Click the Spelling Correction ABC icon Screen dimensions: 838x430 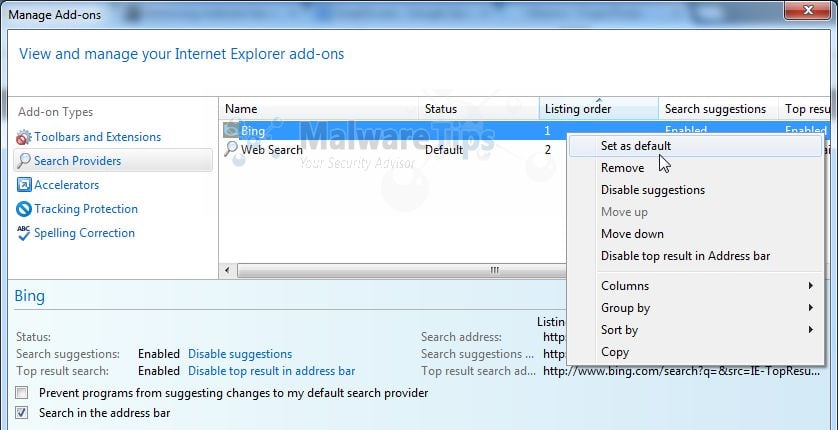point(24,233)
